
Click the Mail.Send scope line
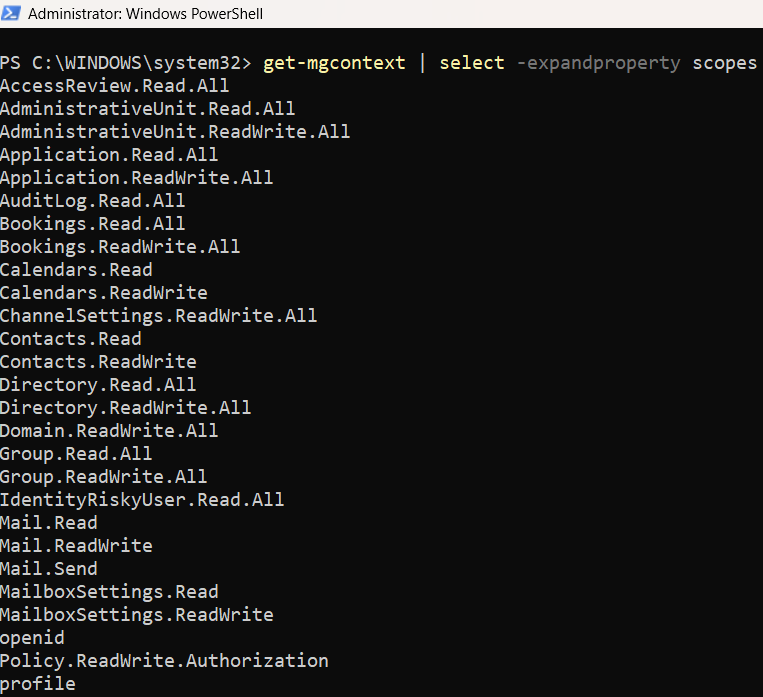49,569
